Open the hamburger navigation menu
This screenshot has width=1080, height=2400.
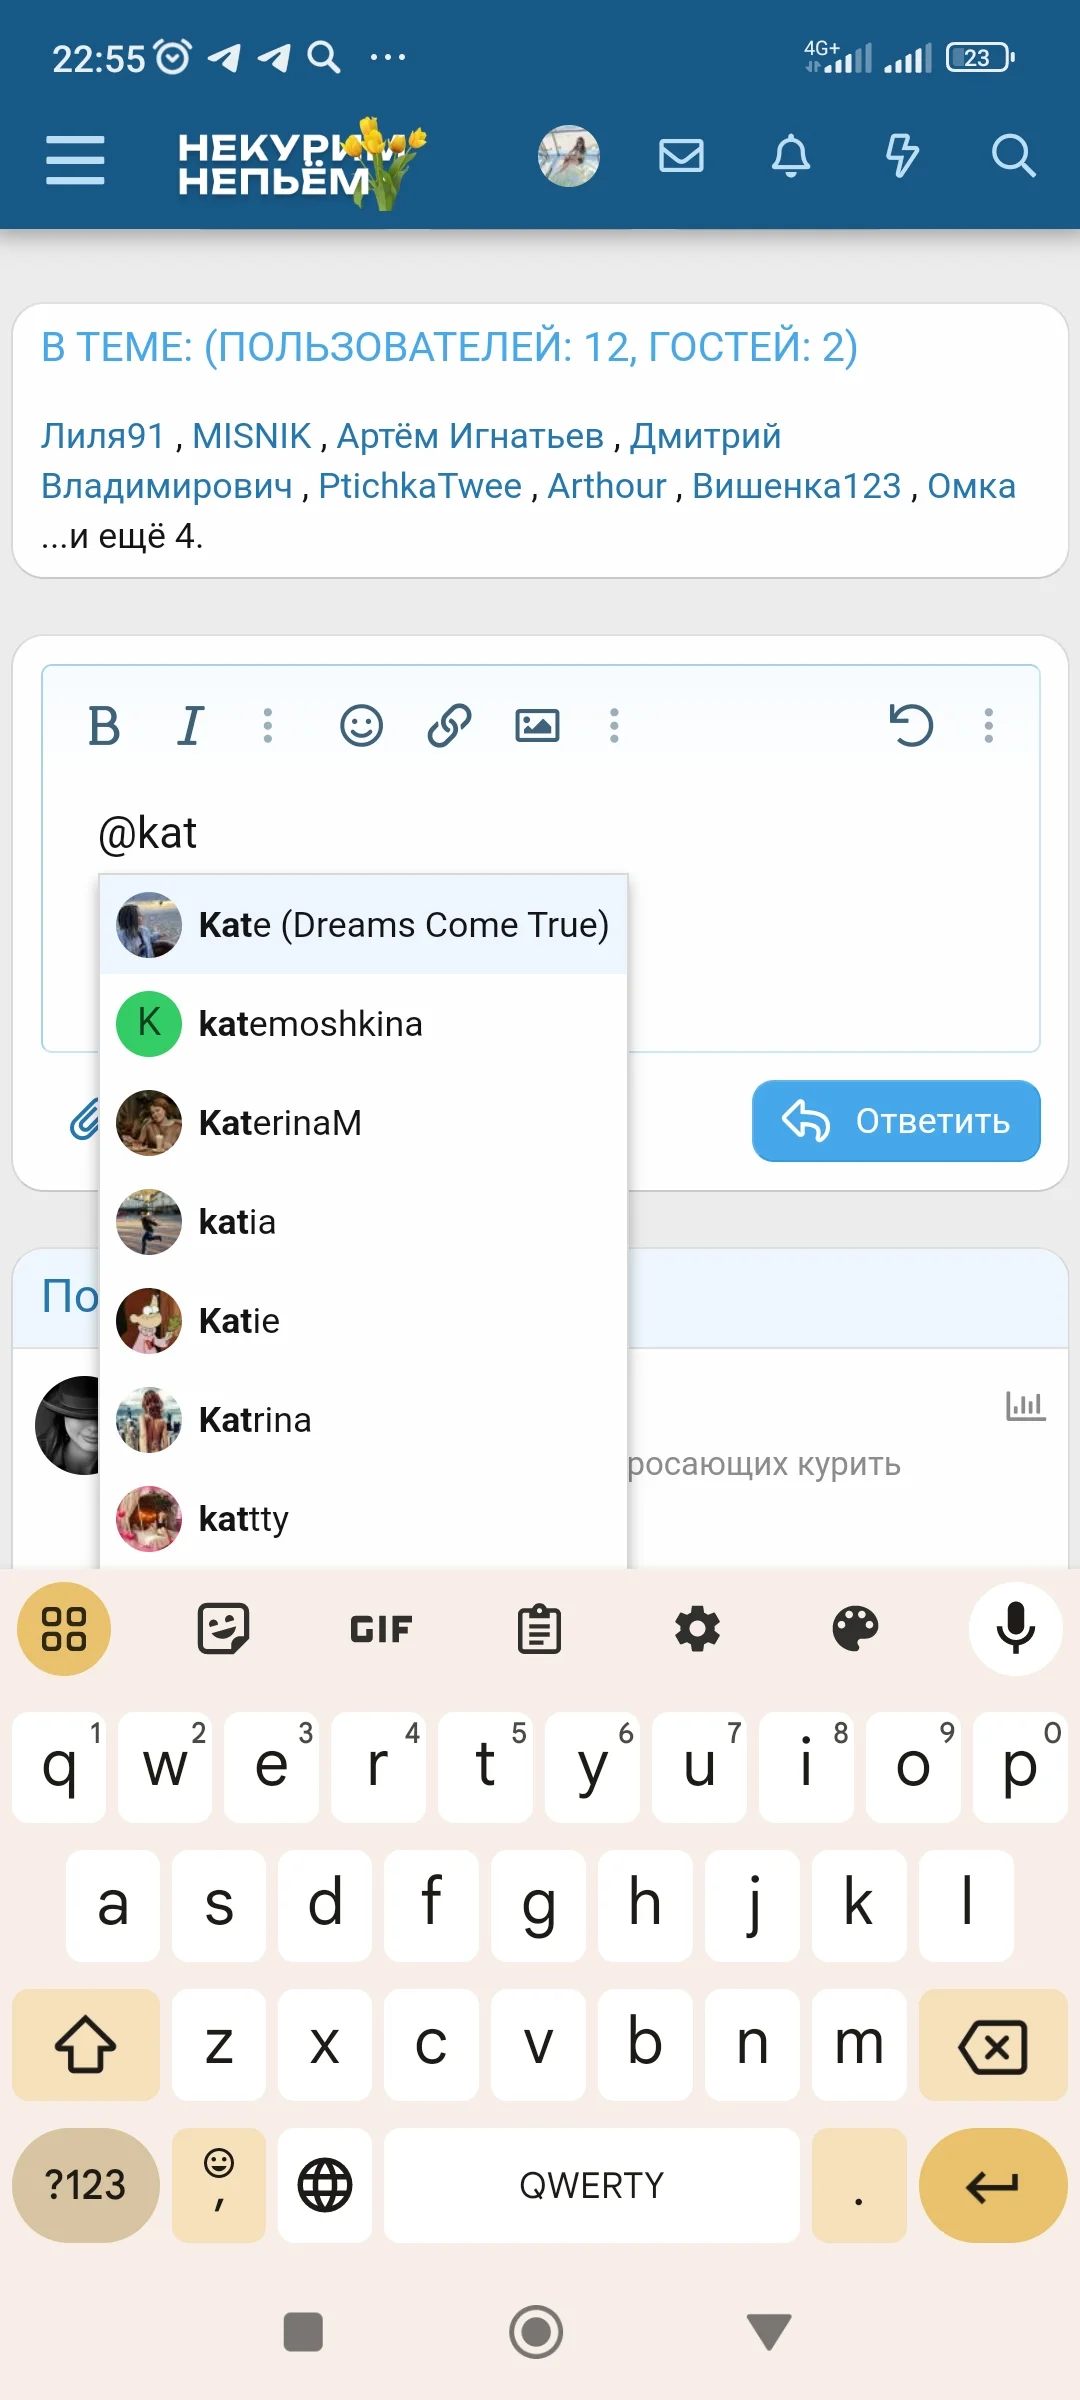tap(75, 160)
